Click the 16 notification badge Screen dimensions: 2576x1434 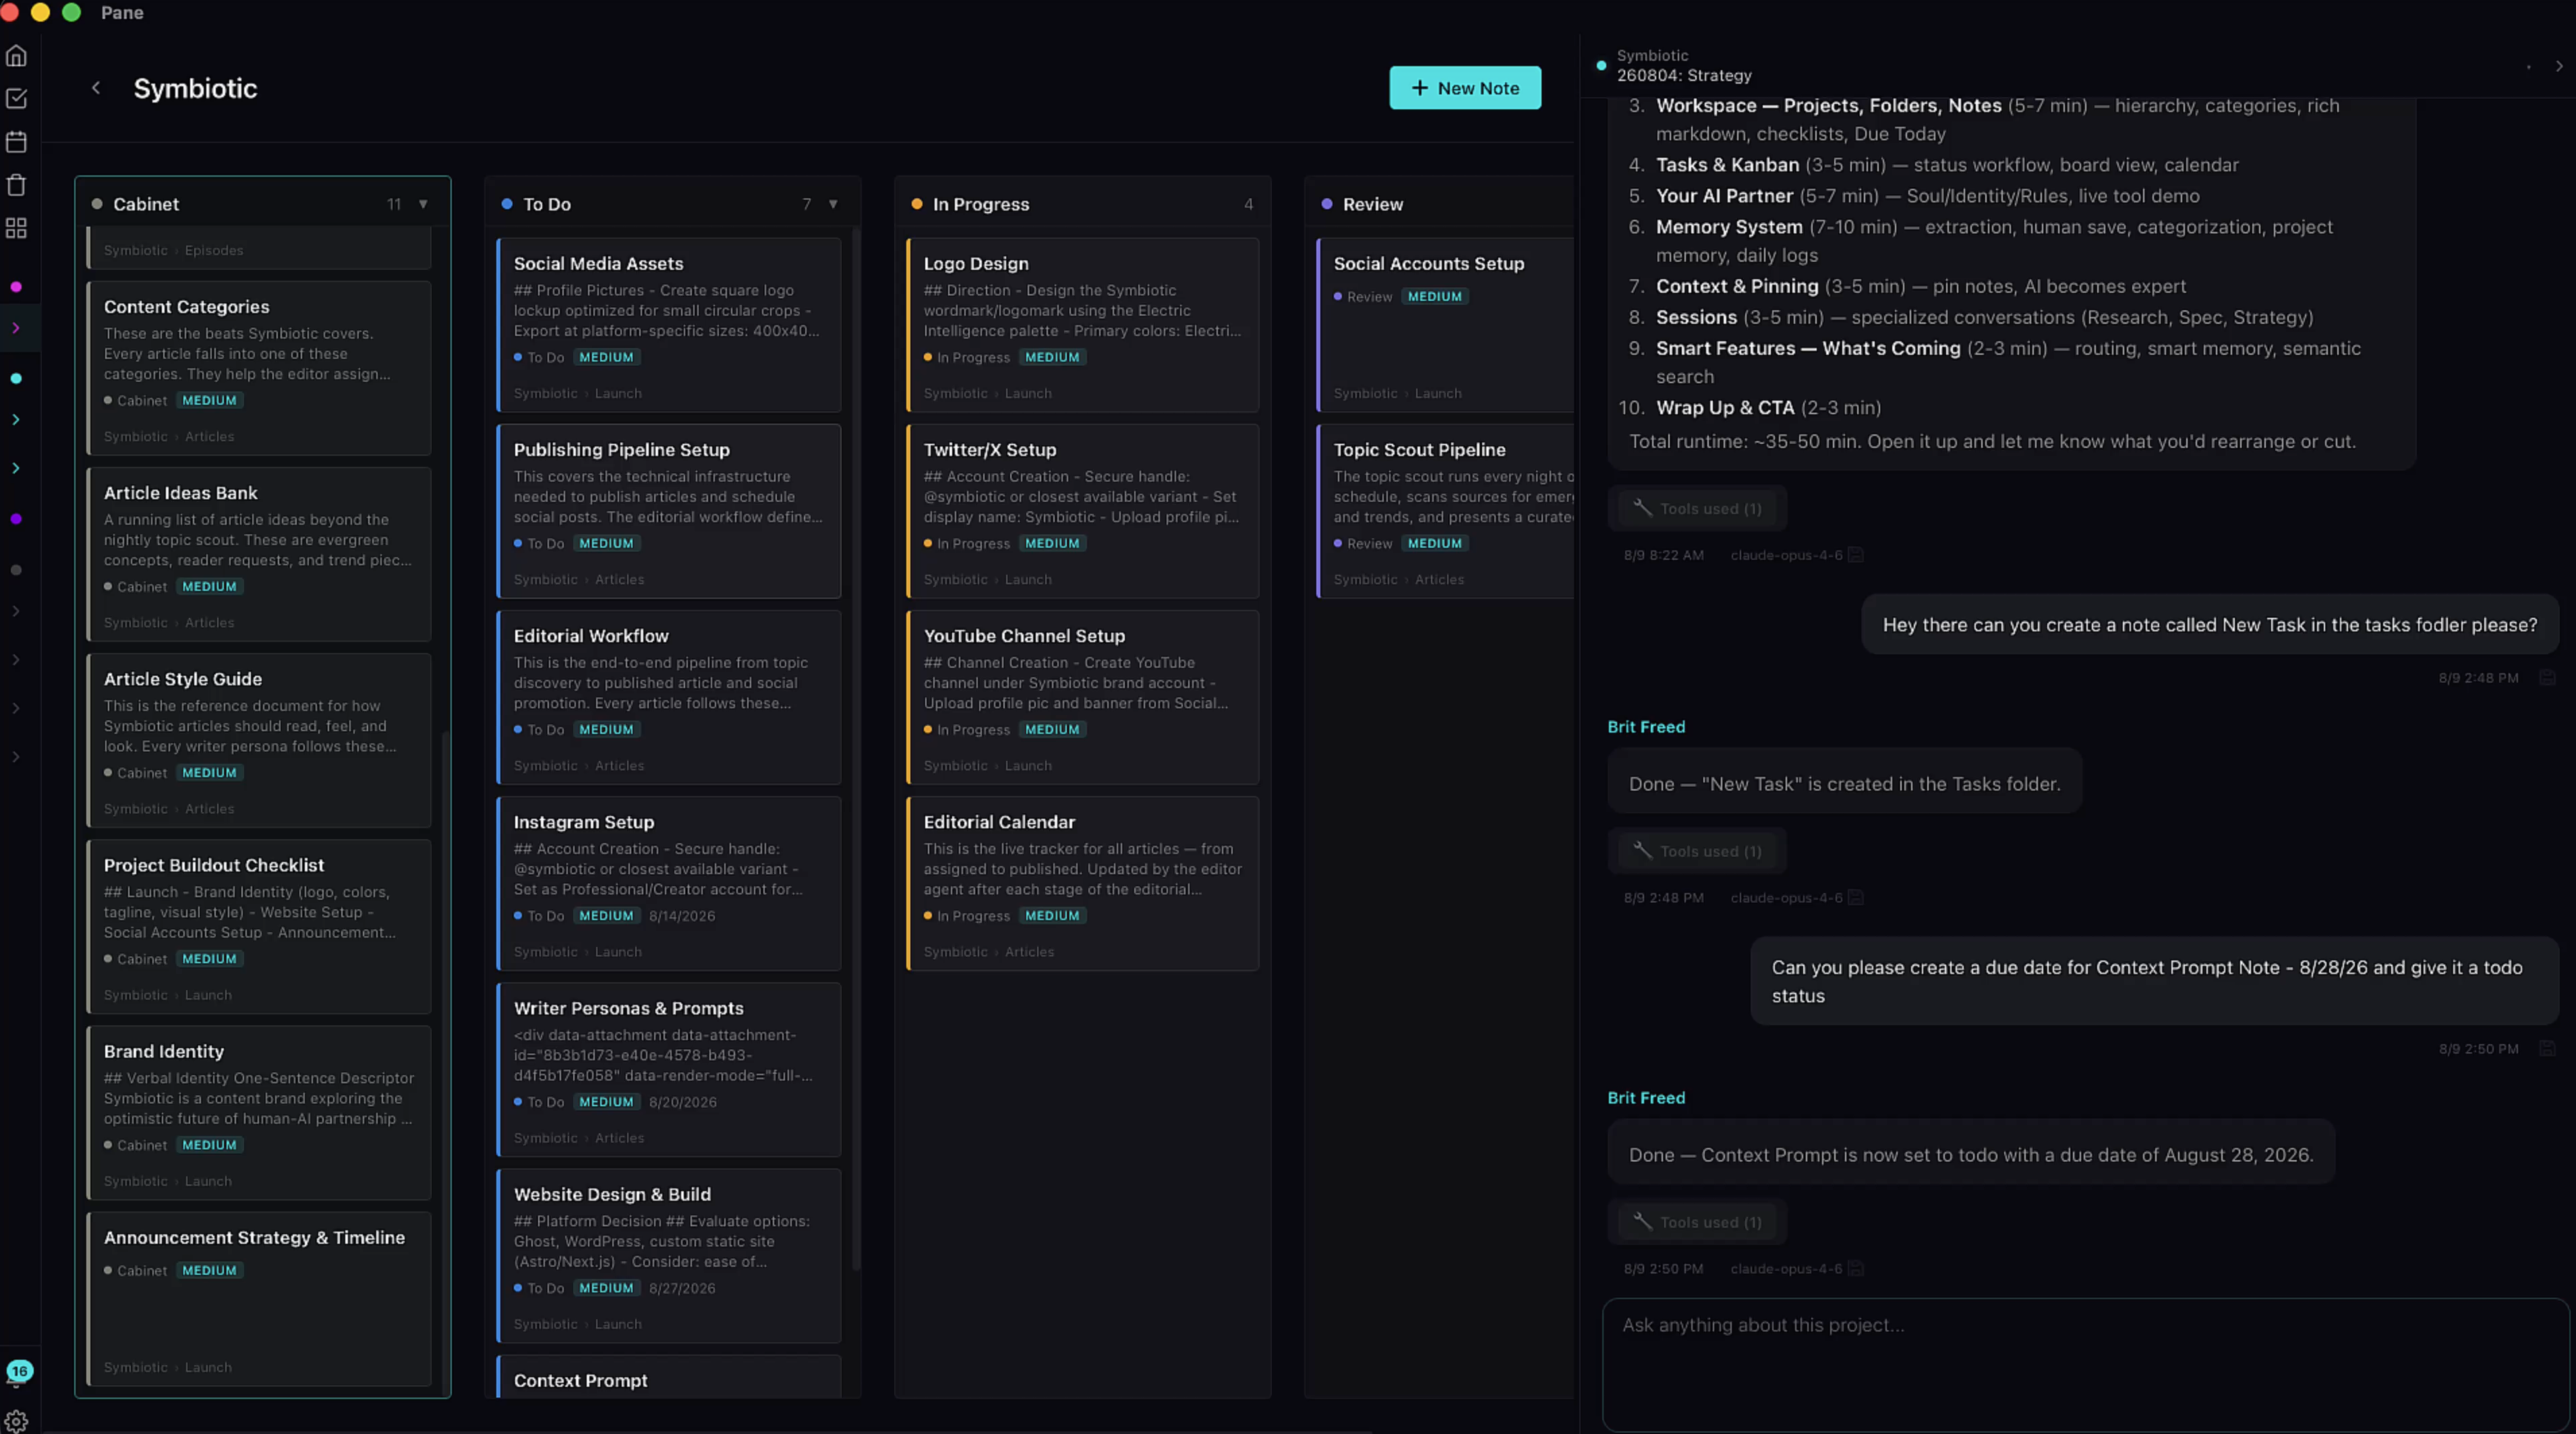click(x=20, y=1371)
